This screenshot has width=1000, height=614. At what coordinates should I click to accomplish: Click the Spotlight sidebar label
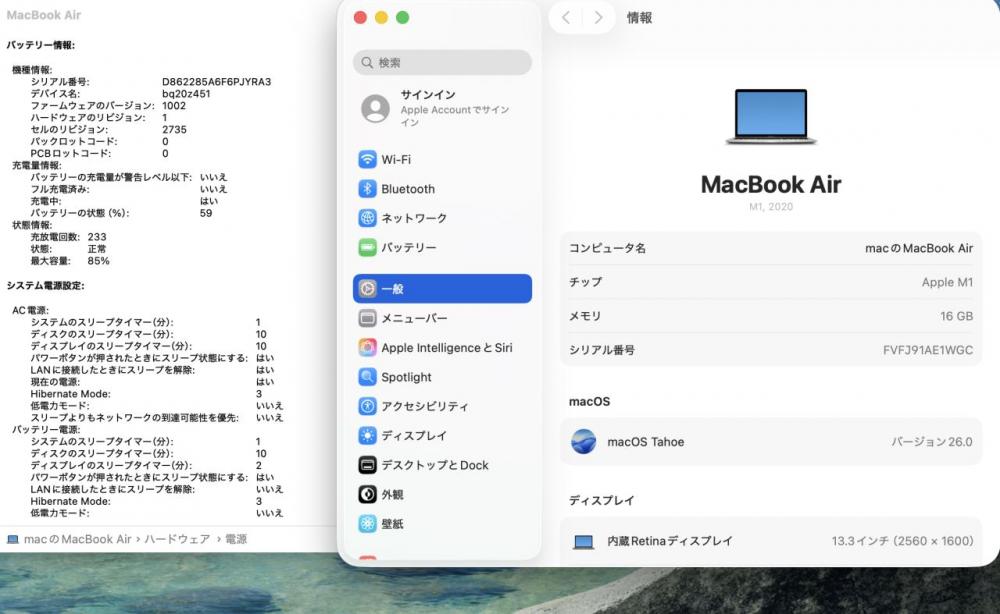(x=406, y=377)
